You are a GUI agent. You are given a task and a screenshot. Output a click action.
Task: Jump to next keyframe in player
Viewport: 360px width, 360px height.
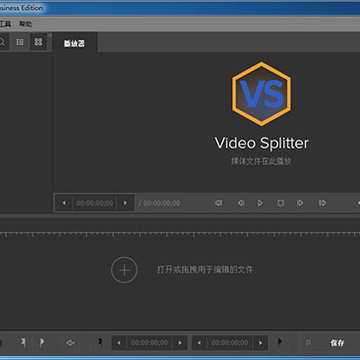pos(322,203)
